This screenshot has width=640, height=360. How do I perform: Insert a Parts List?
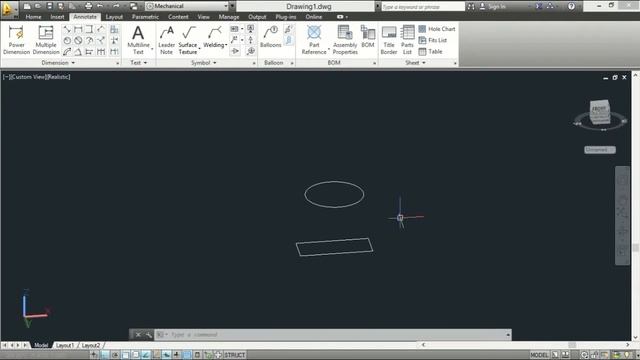click(x=407, y=40)
